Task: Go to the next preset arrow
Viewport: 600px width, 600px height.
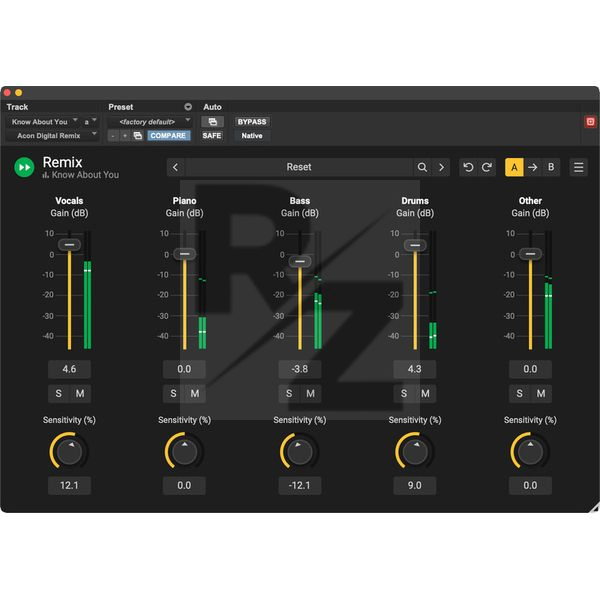Action: [x=441, y=167]
